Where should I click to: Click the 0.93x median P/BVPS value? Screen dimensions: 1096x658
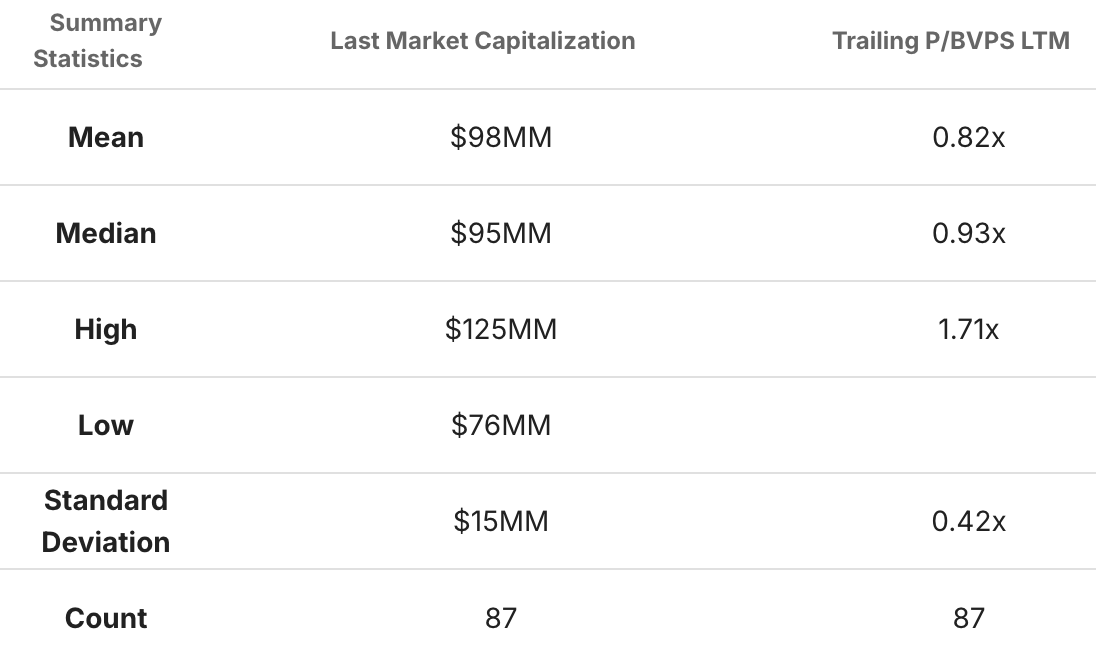968,233
